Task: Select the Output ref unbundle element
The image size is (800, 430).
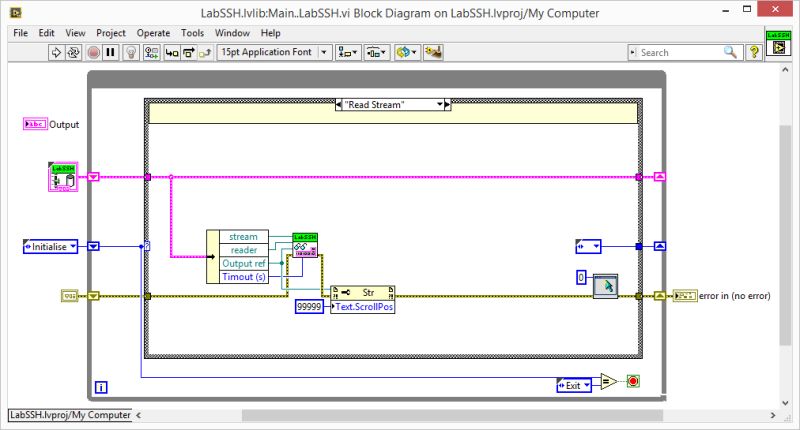Action: coord(243,263)
